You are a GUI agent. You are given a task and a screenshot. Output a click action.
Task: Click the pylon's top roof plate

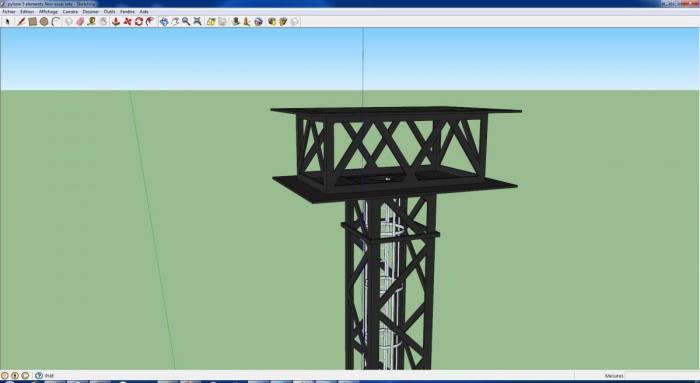point(396,110)
